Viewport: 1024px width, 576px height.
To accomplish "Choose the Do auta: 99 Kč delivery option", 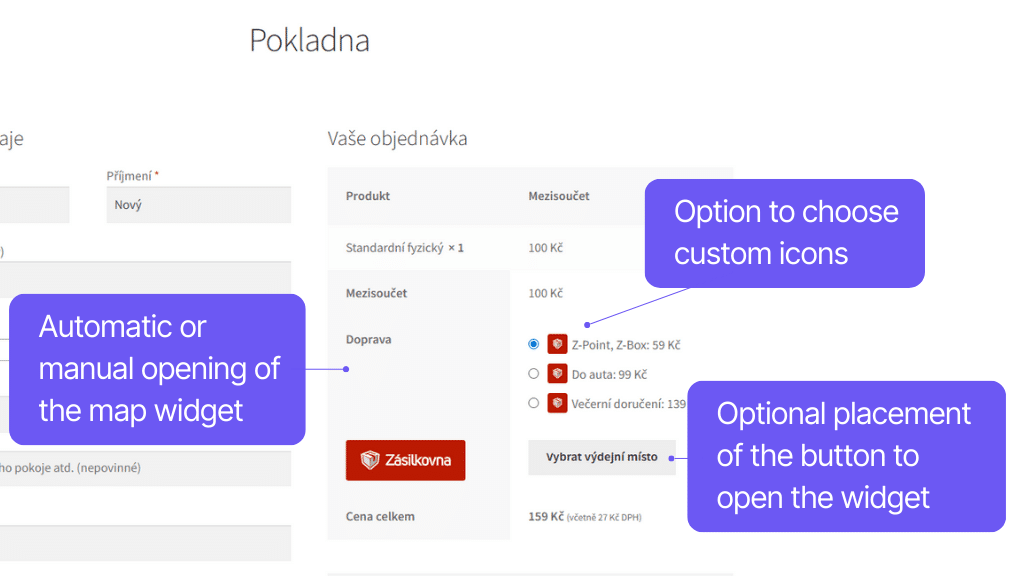I will [x=533, y=373].
